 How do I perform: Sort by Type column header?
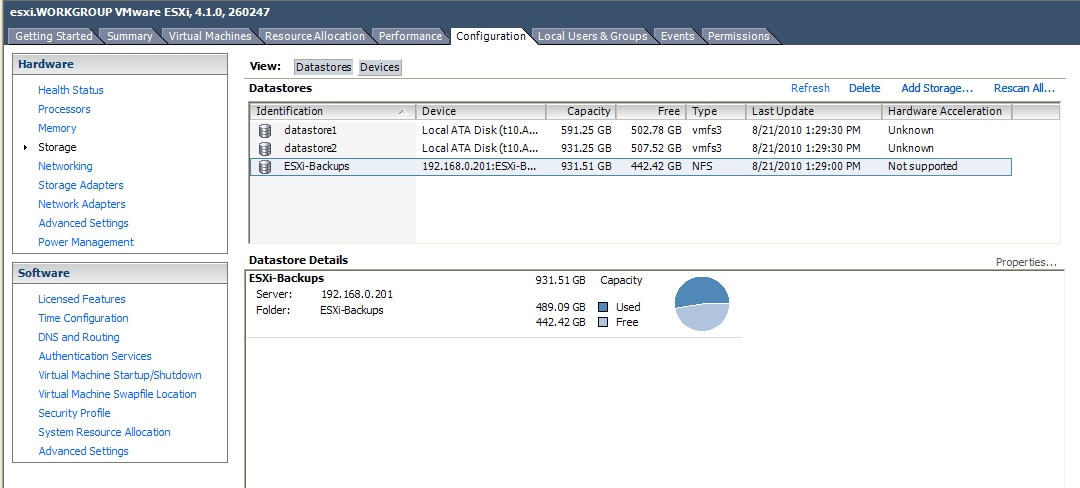tap(716, 112)
